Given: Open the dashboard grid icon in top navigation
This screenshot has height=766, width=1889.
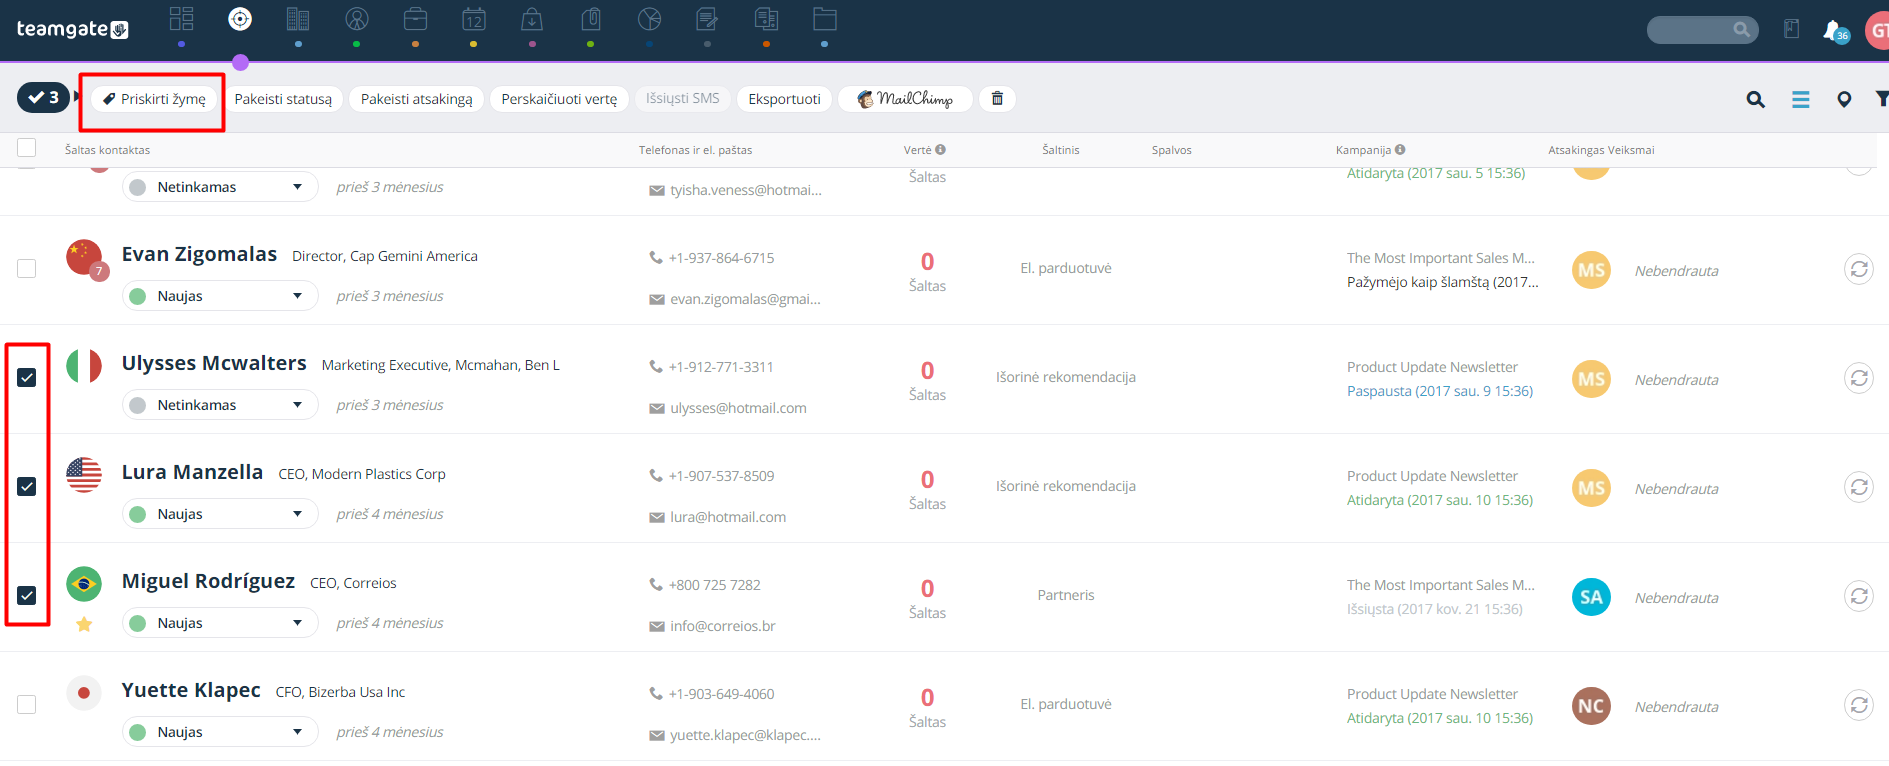Looking at the screenshot, I should coord(181,19).
